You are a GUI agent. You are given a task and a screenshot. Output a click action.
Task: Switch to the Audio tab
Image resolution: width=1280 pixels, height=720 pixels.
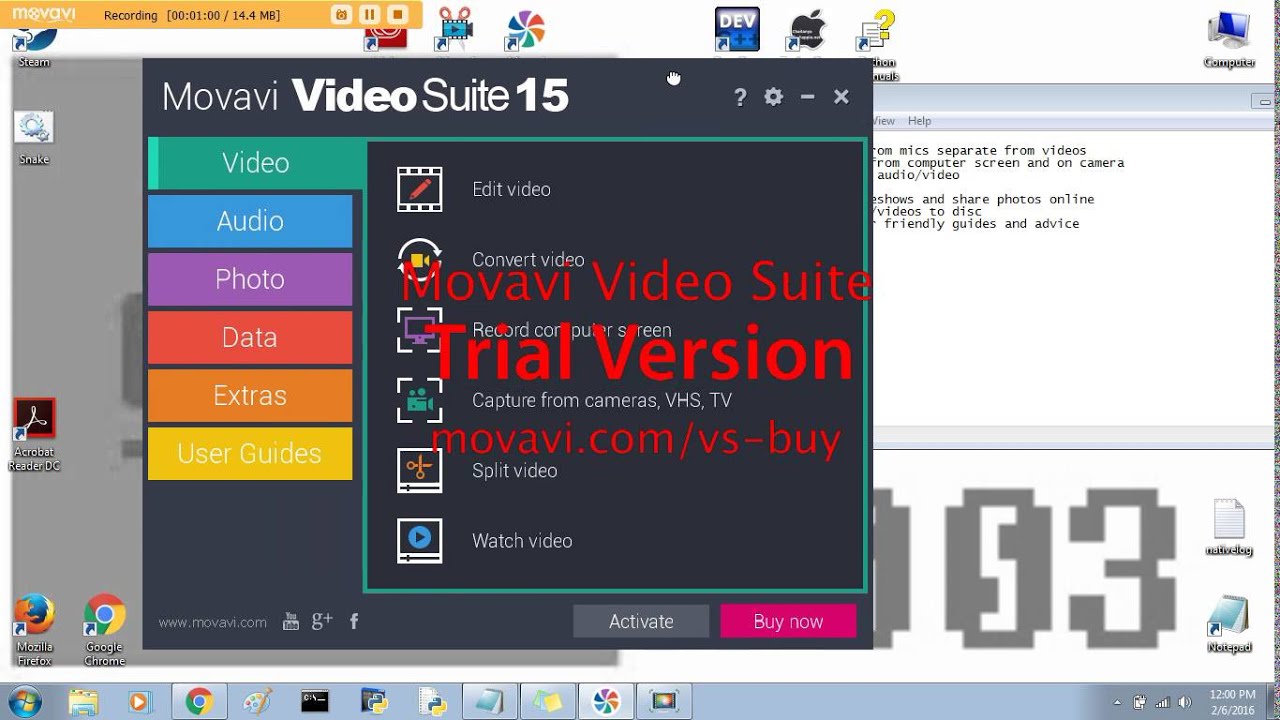coord(250,221)
